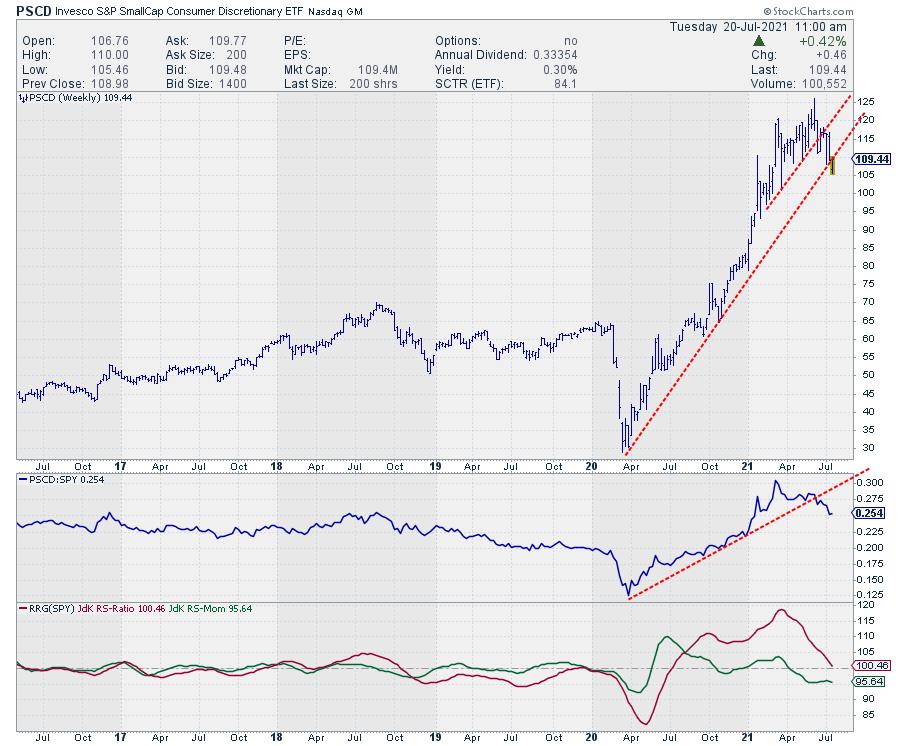The height and width of the screenshot is (746, 900).
Task: Click the 100.46 RS-Ratio axis tag
Action: [867, 665]
